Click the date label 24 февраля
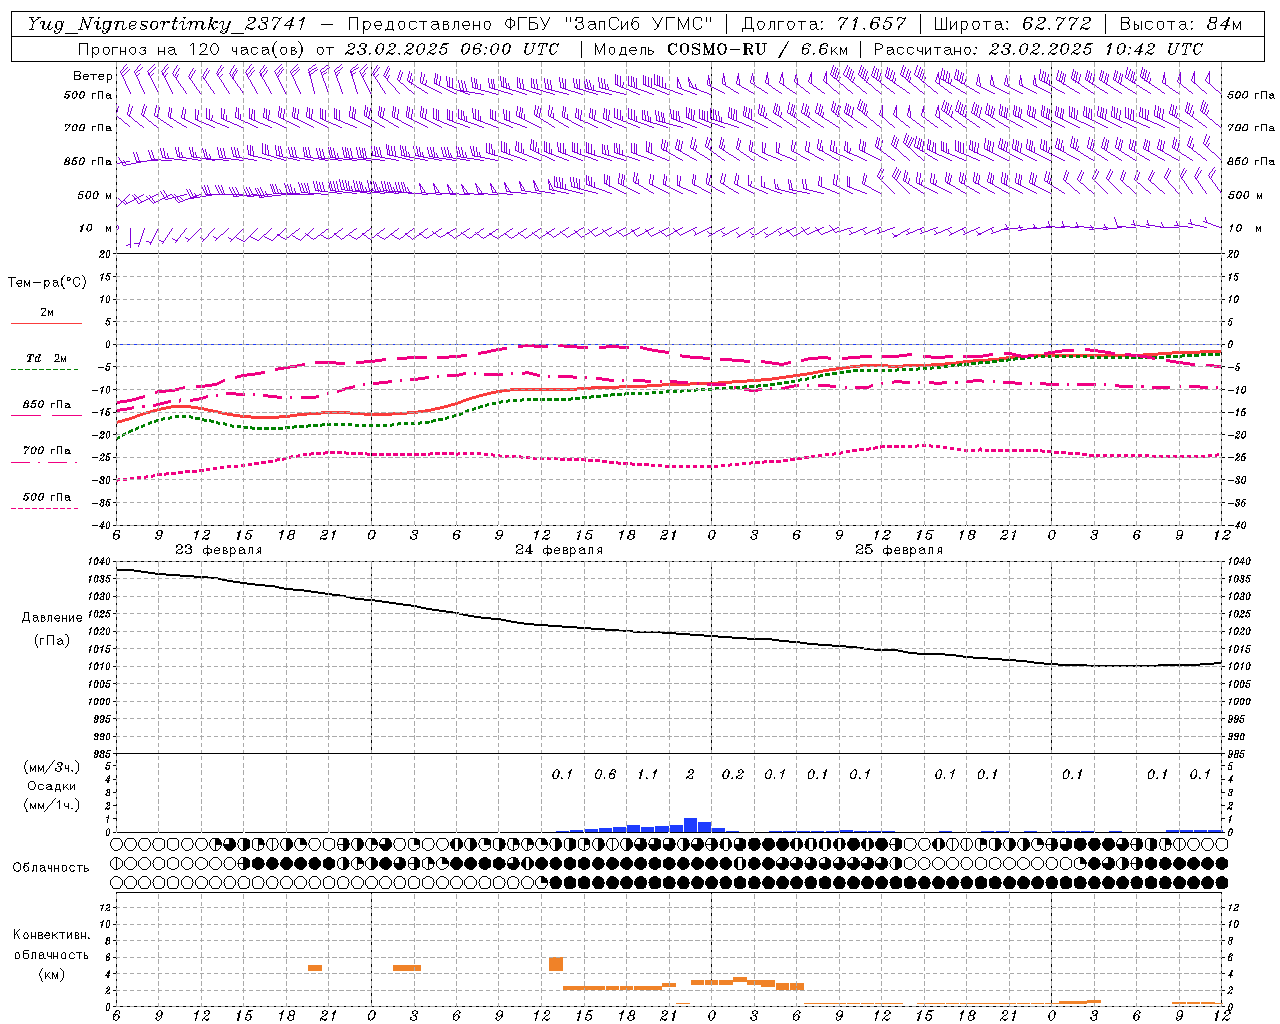The width and height of the screenshot is (1280, 1024). 559,550
